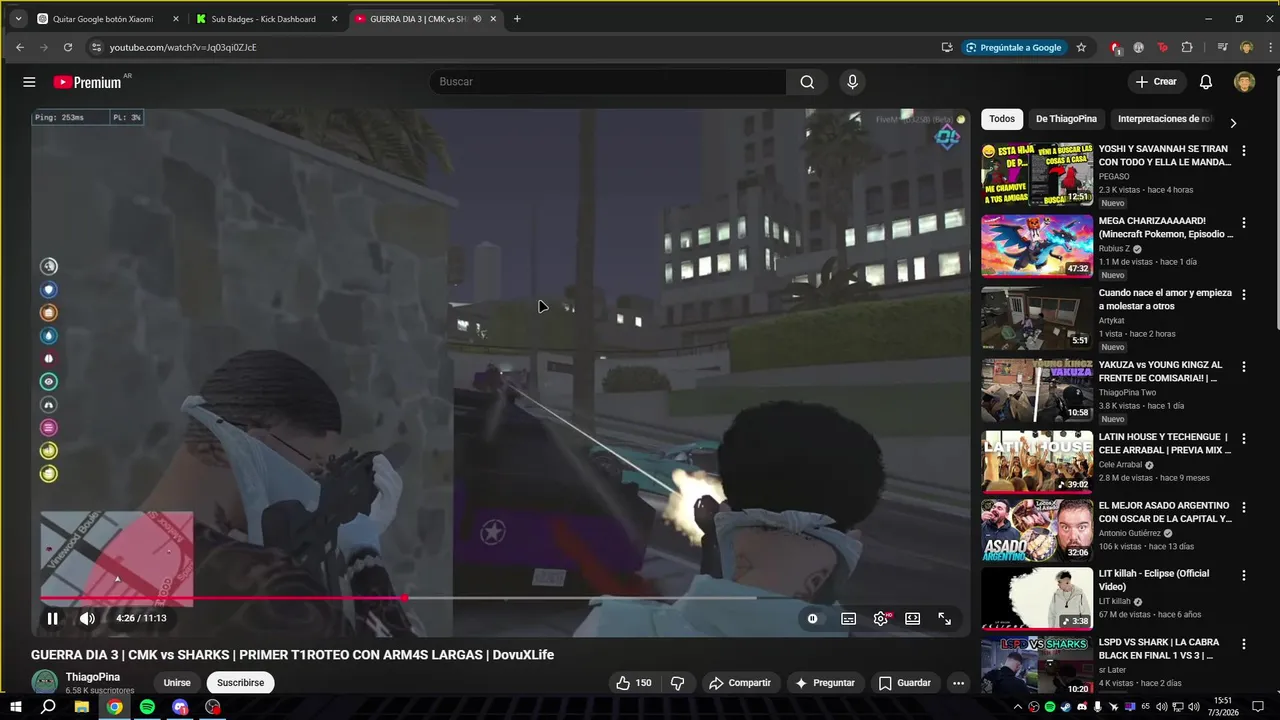Open the YOSHI Y SAVANNAH video thumbnail

point(1037,174)
